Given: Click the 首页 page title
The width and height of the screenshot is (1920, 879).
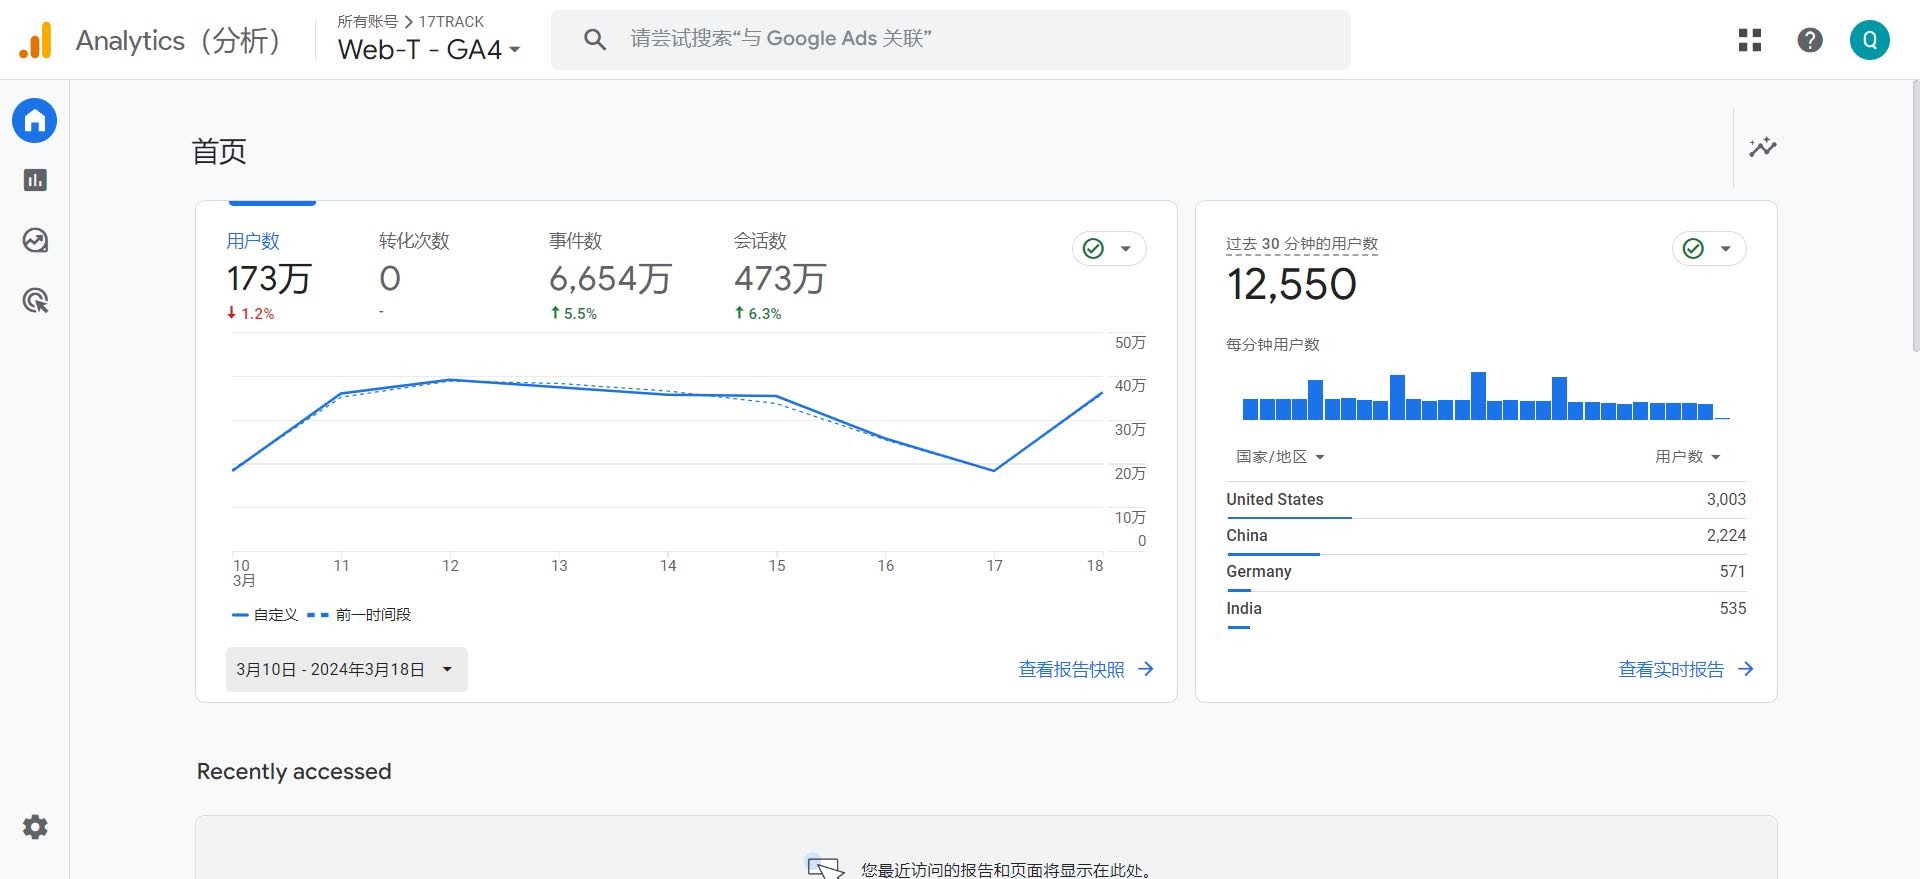Looking at the screenshot, I should coord(219,152).
